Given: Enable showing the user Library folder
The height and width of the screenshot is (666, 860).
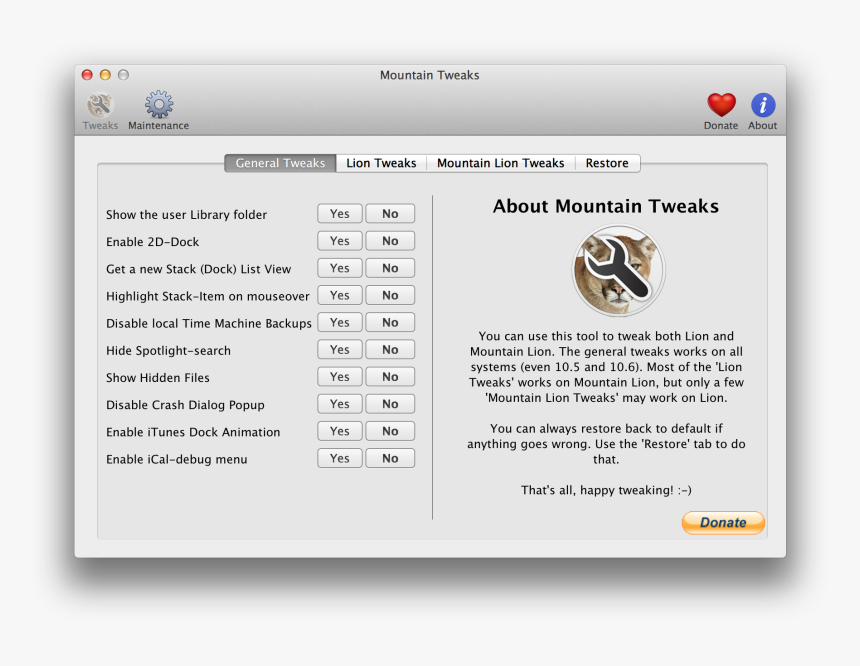Looking at the screenshot, I should [x=339, y=213].
